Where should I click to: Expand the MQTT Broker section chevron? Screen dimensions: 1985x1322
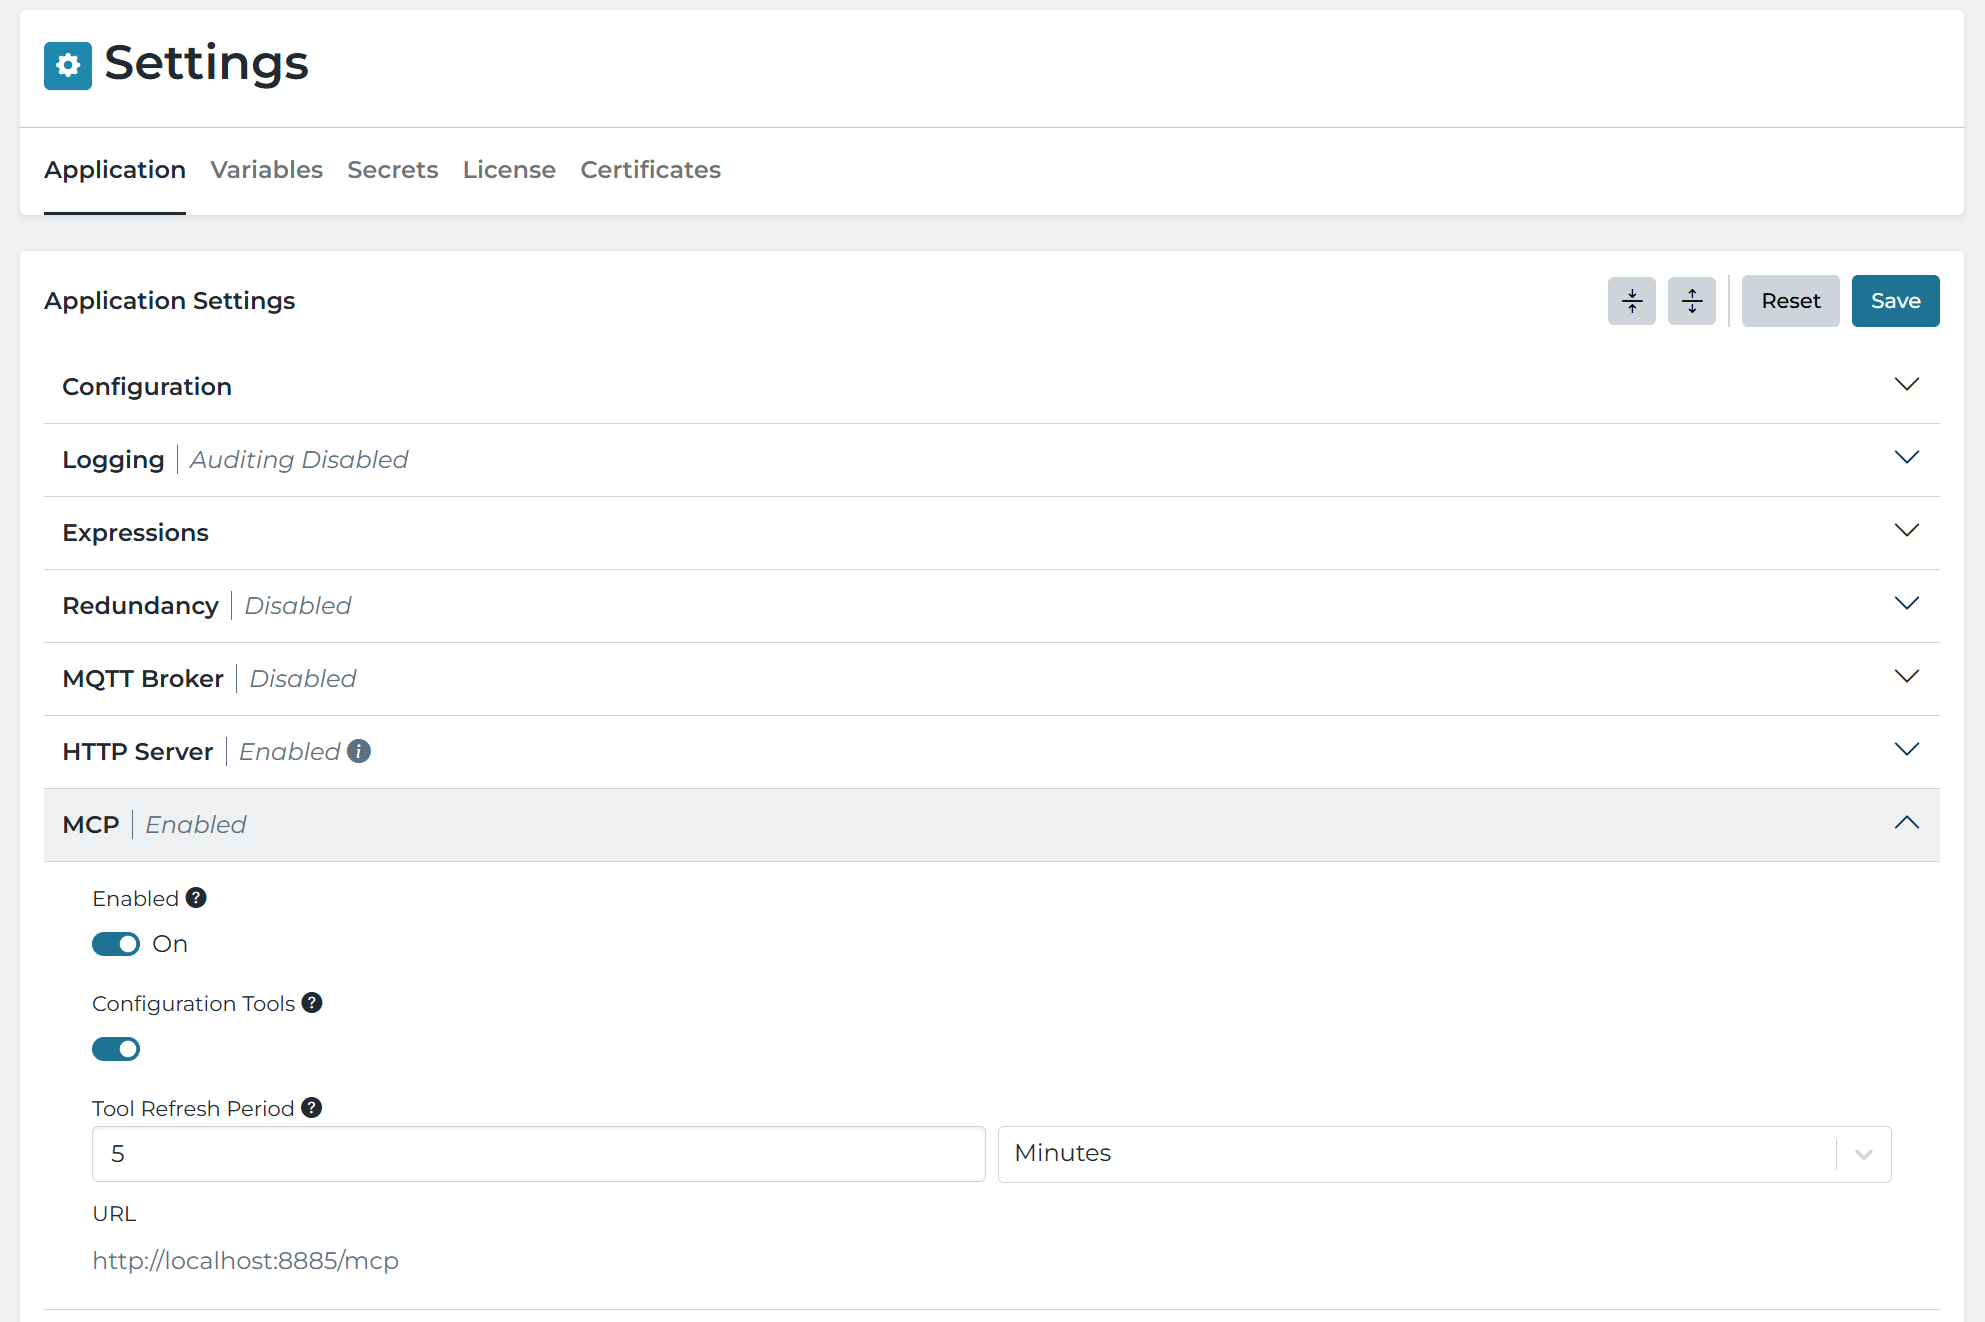(1907, 677)
